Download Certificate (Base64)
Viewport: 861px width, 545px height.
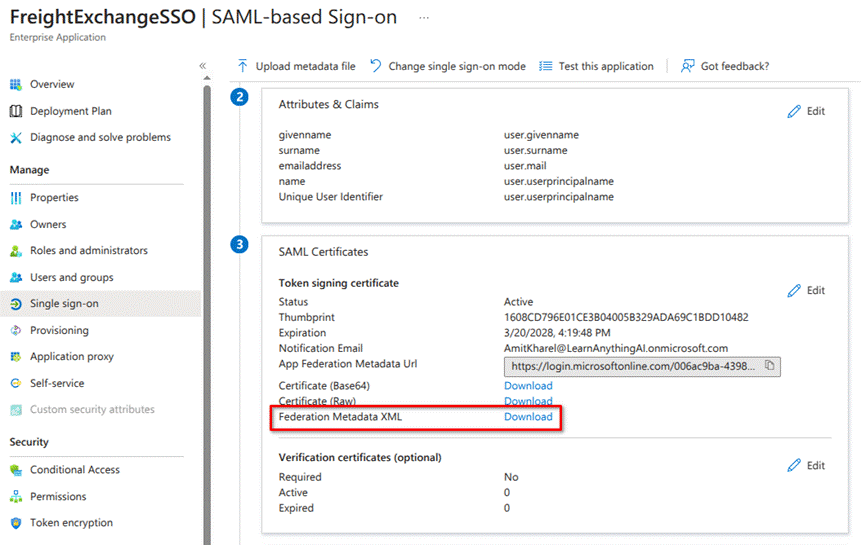pos(528,386)
